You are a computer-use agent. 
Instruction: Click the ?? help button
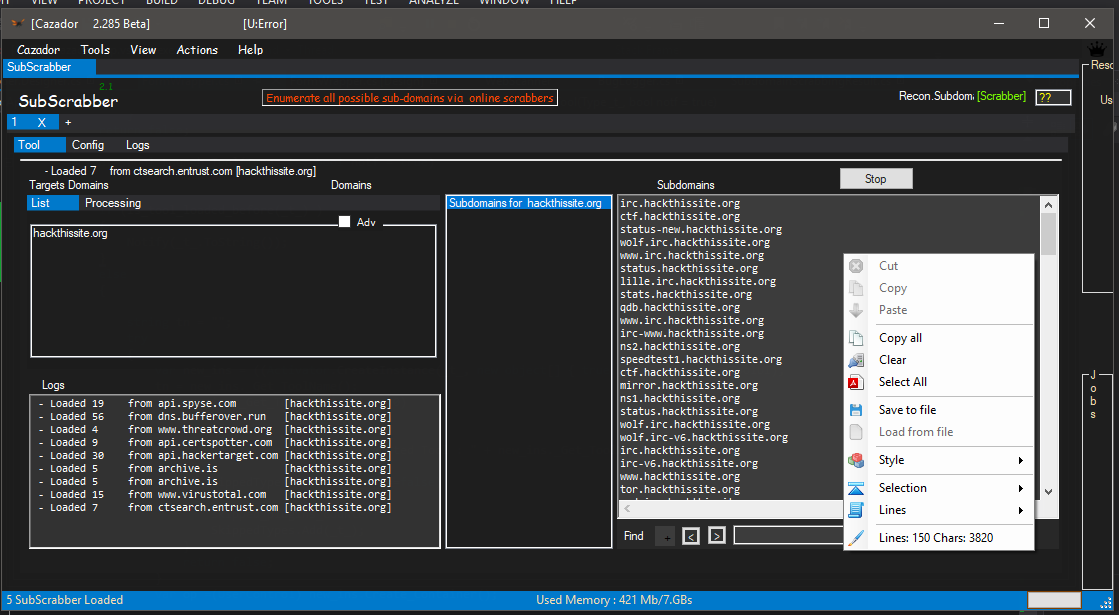click(1053, 98)
